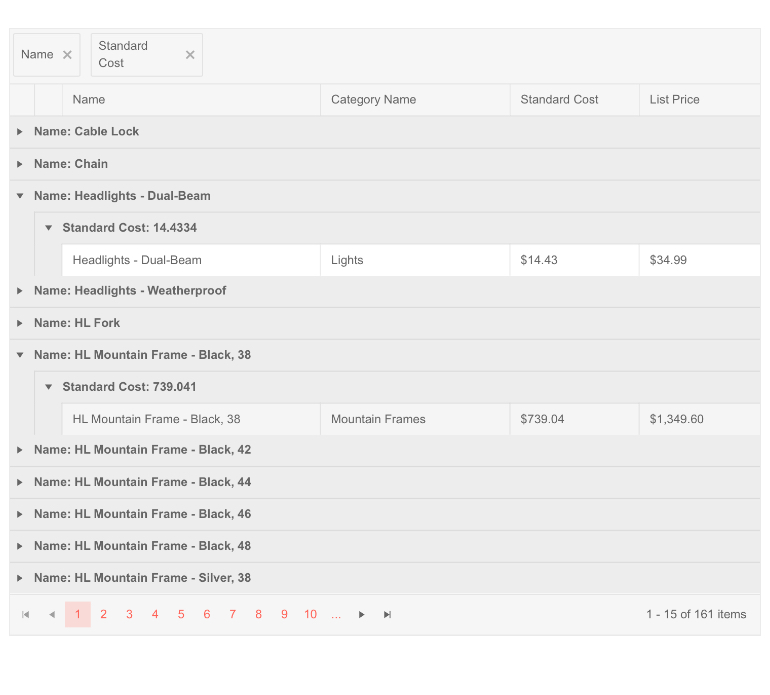Screen dimensions: 770x695
Task: Click the 'Name: Chain' group text
Action: (71, 164)
